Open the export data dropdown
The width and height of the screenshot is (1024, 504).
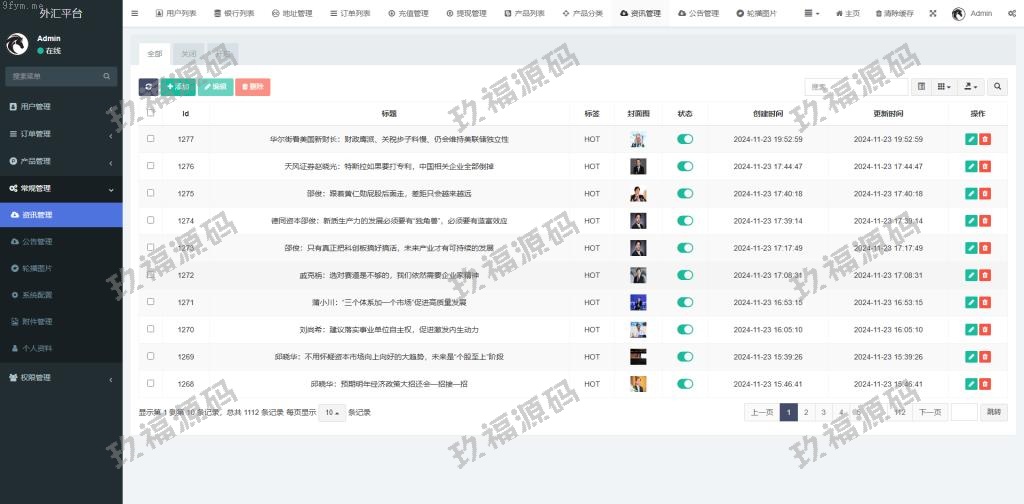click(x=971, y=87)
